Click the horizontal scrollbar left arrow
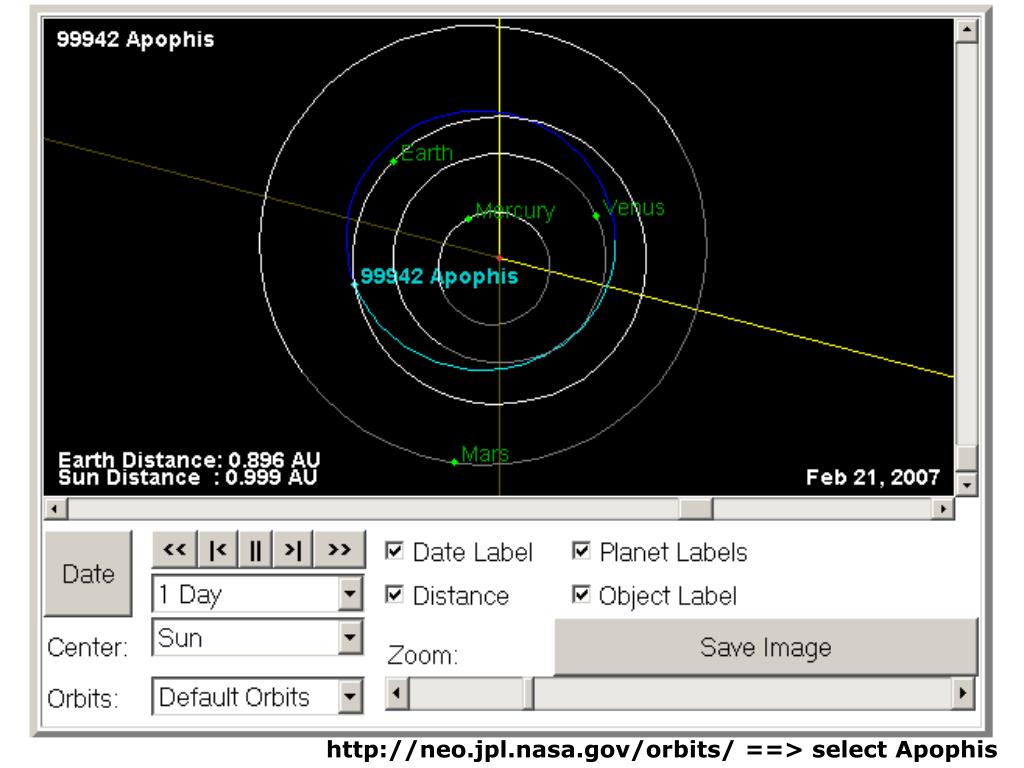 pyautogui.click(x=56, y=509)
